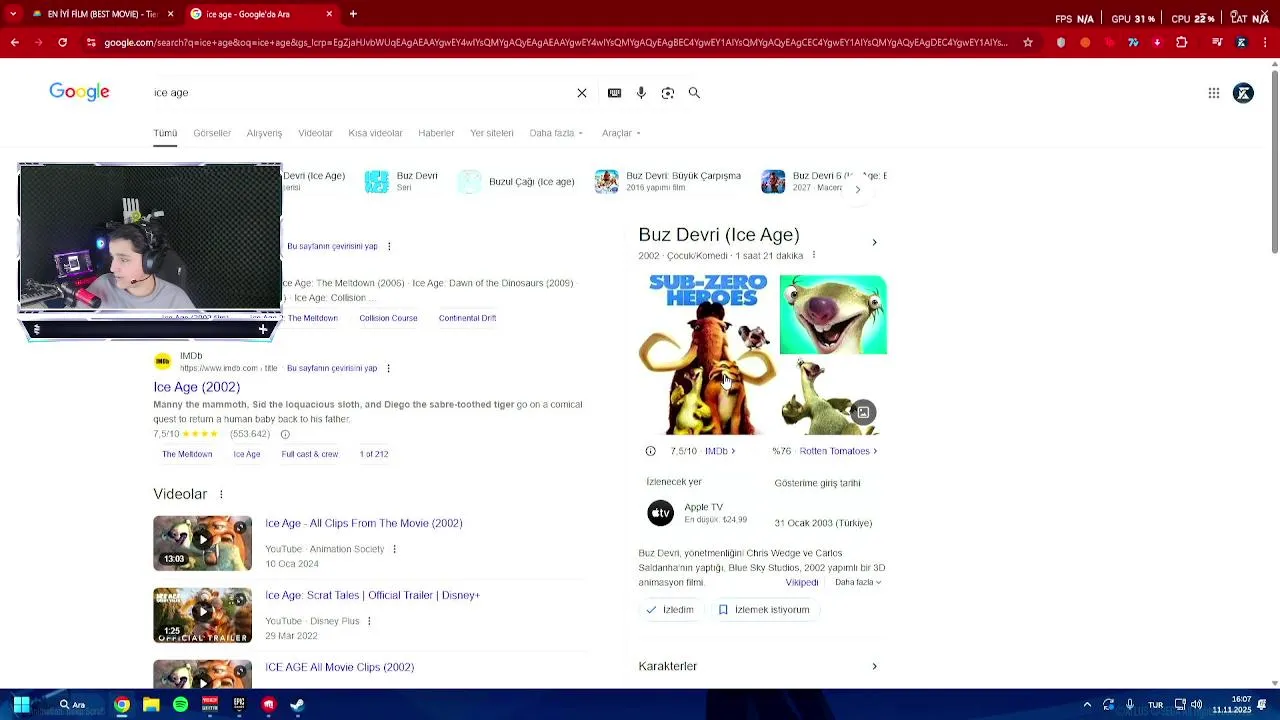
Task: Open Epic Games launcher from taskbar
Action: coord(239,705)
